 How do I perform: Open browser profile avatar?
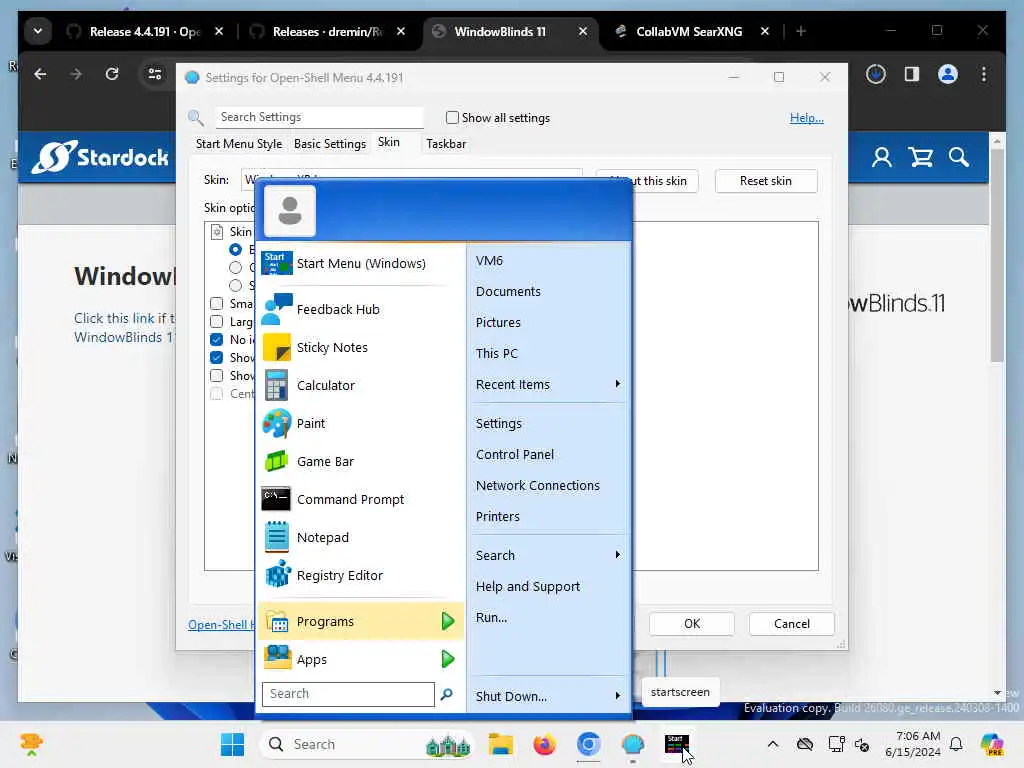pos(948,74)
